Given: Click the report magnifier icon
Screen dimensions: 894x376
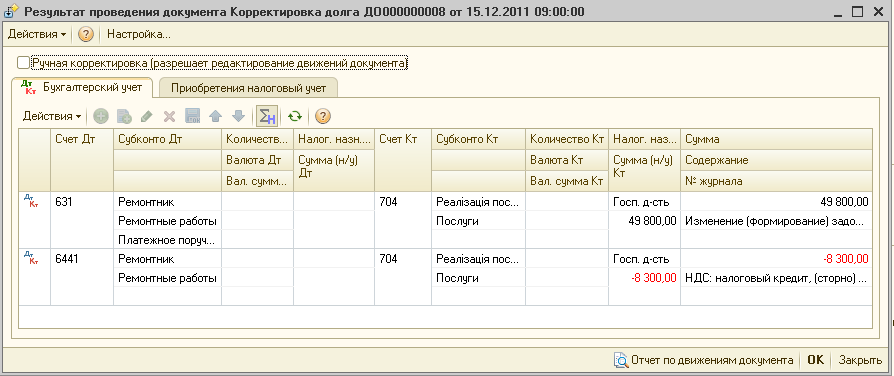Looking at the screenshot, I should point(620,360).
